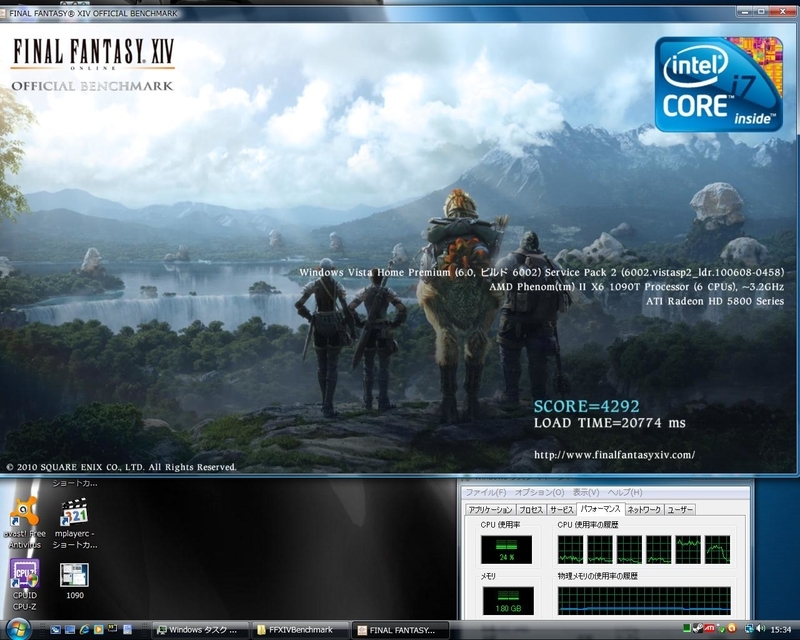The height and width of the screenshot is (640, 800).
Task: Launch media player from quick launch bar
Action: click(x=99, y=629)
